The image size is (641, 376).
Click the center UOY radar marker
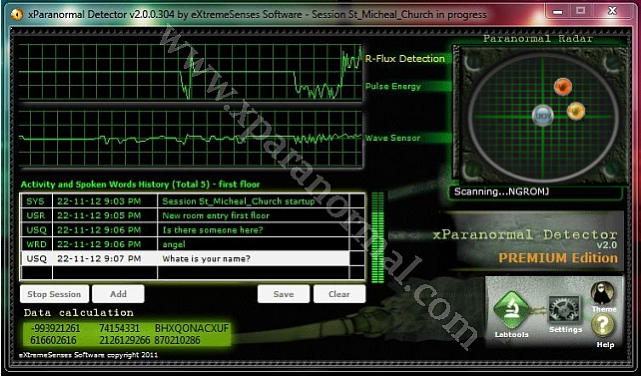pyautogui.click(x=543, y=115)
